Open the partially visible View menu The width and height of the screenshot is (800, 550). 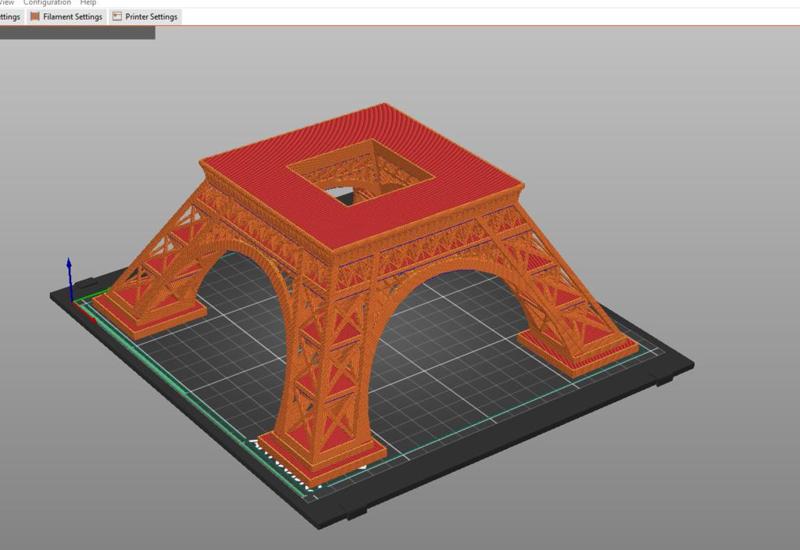[7, 3]
